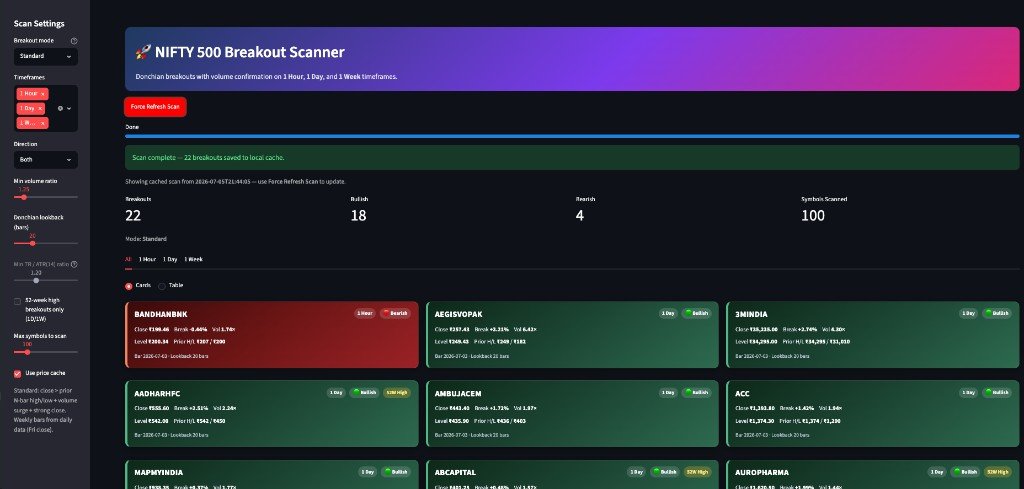Click the Breakouts count 22
1024x489 pixels.
pyautogui.click(x=133, y=215)
